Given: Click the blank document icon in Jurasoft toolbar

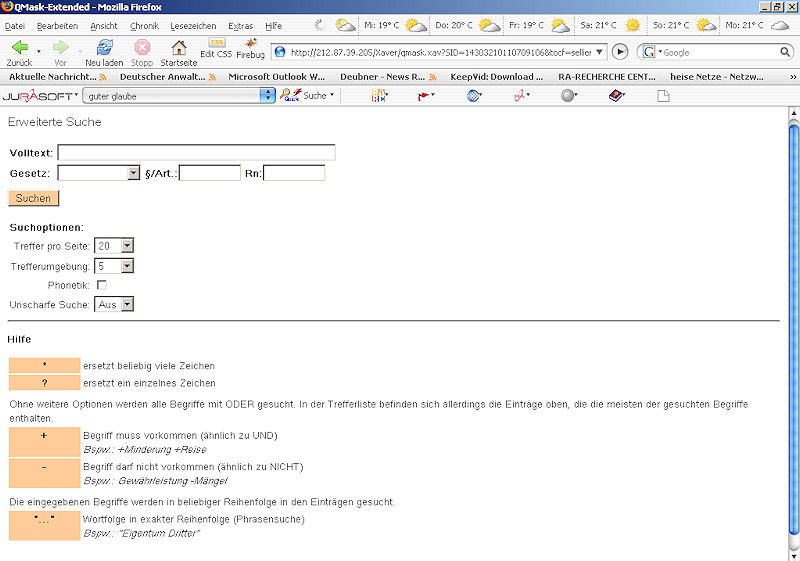Looking at the screenshot, I should pyautogui.click(x=662, y=95).
